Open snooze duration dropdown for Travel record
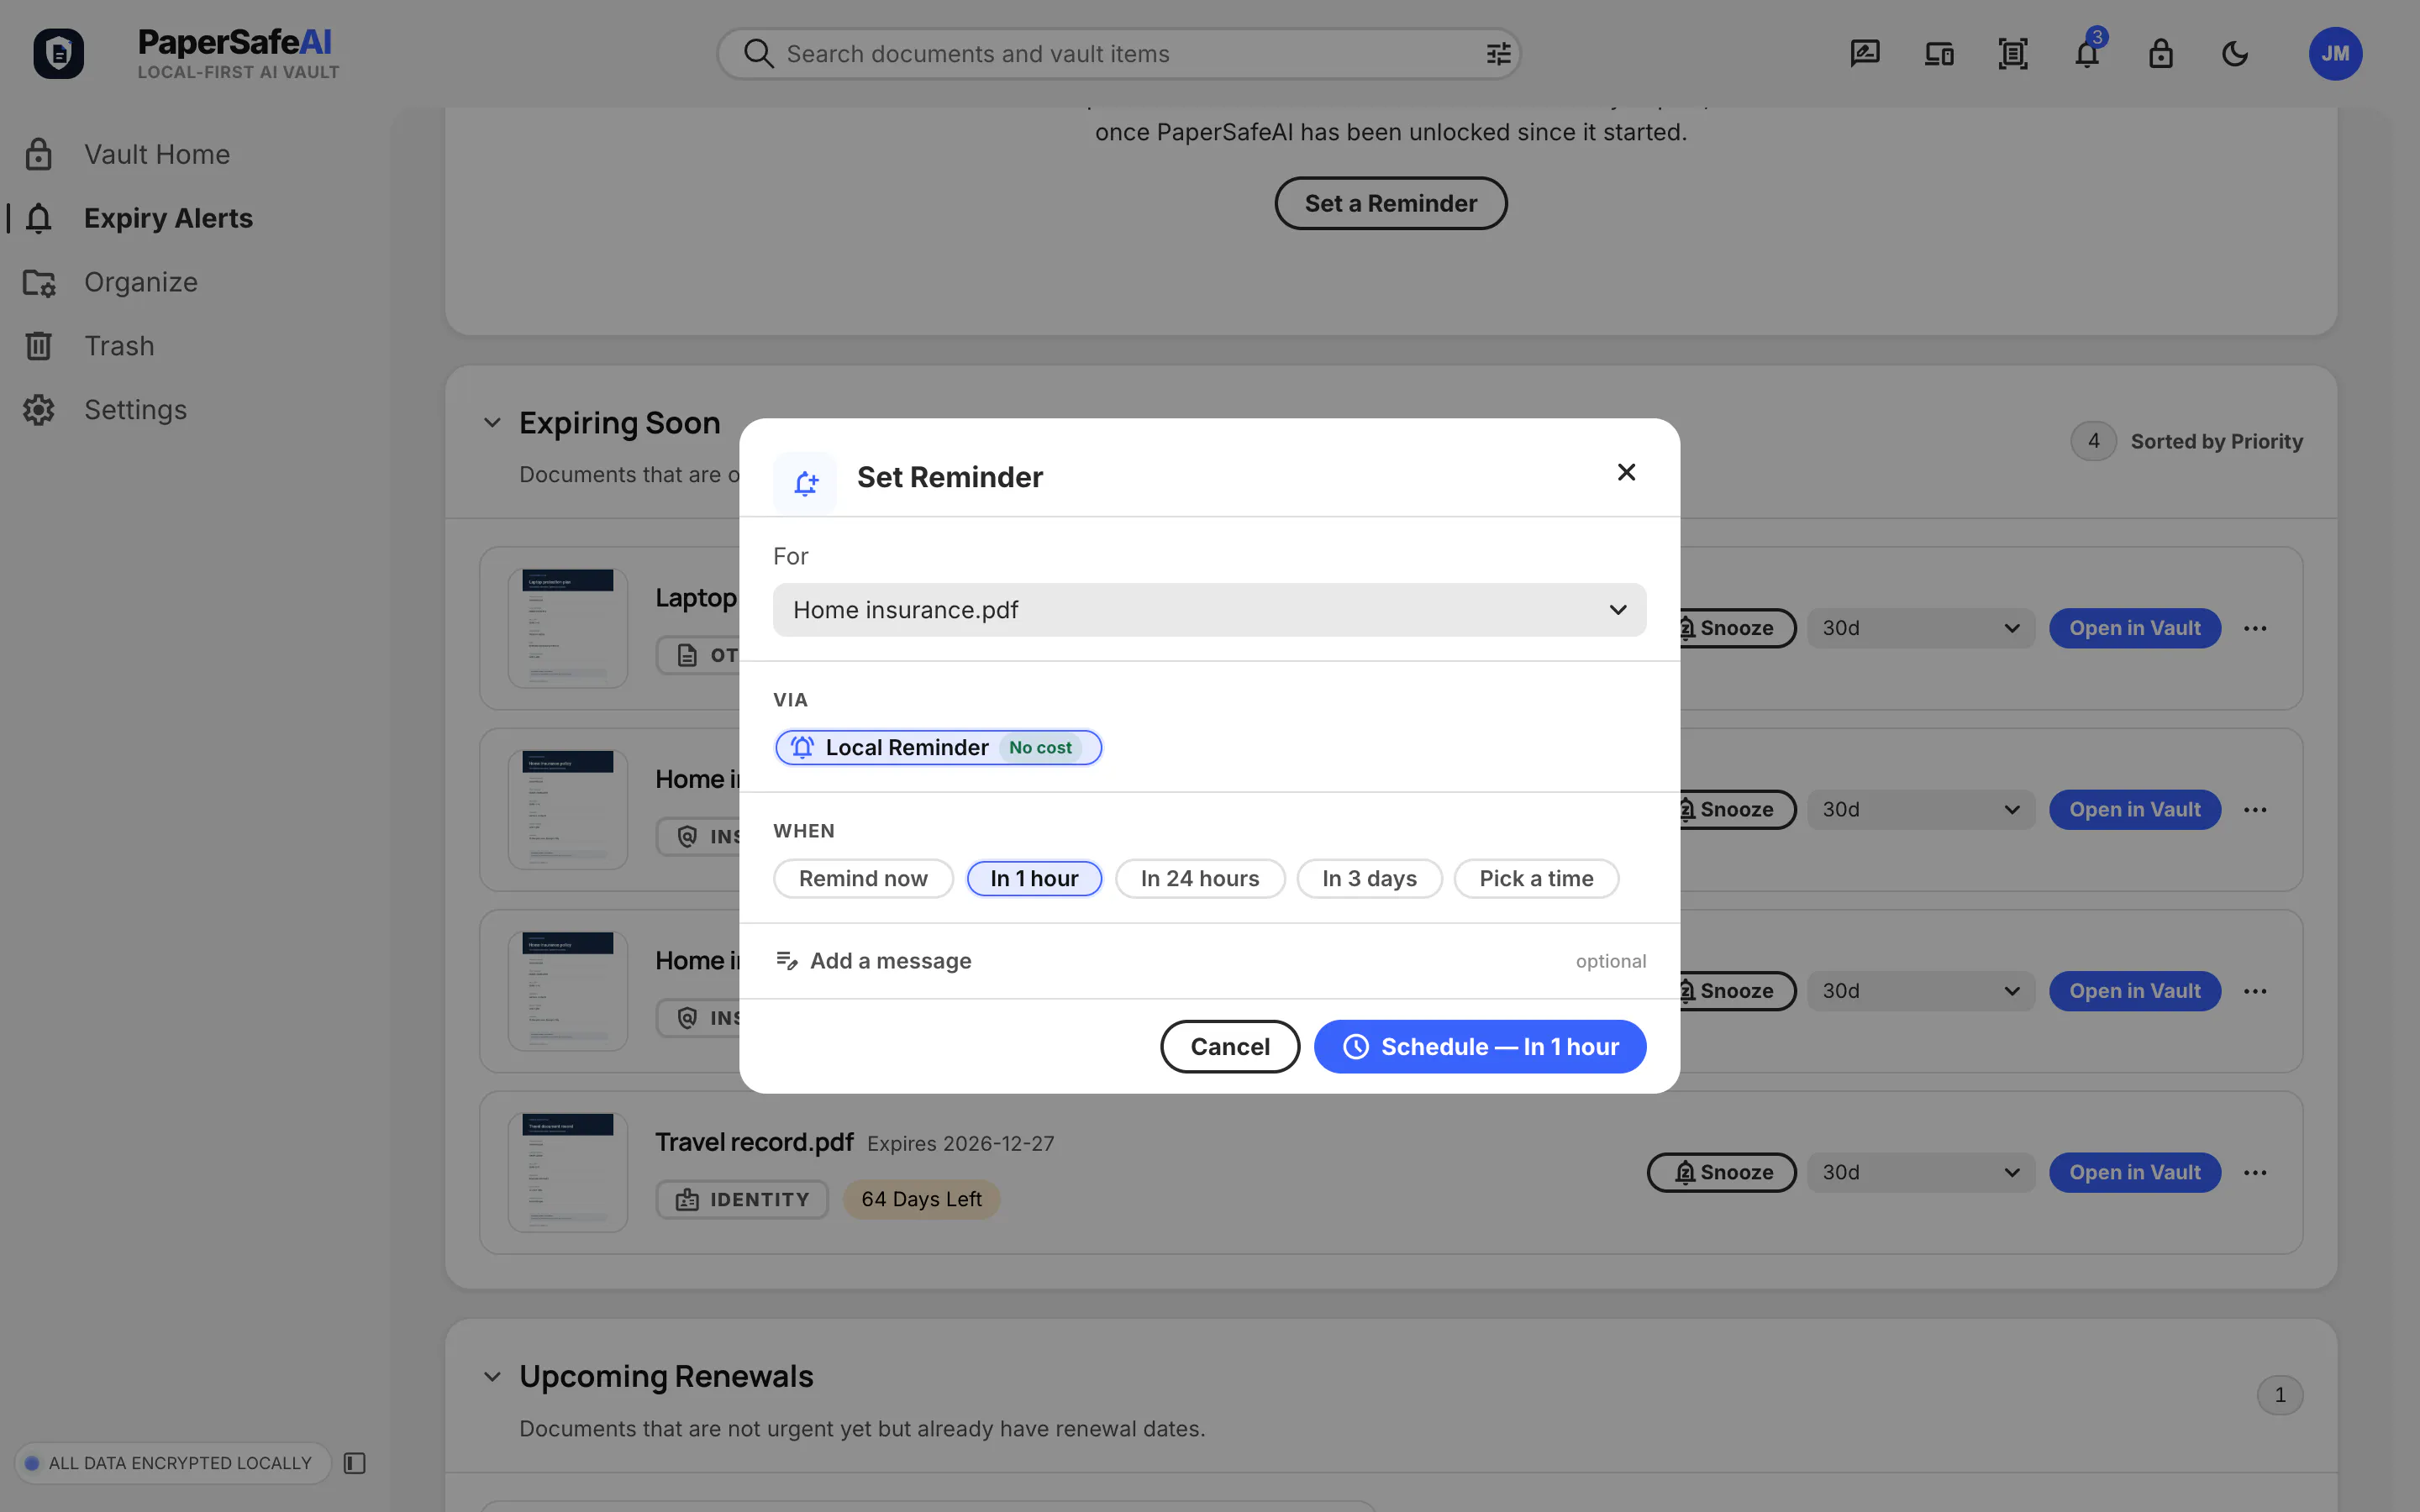2420x1512 pixels. [1920, 1172]
